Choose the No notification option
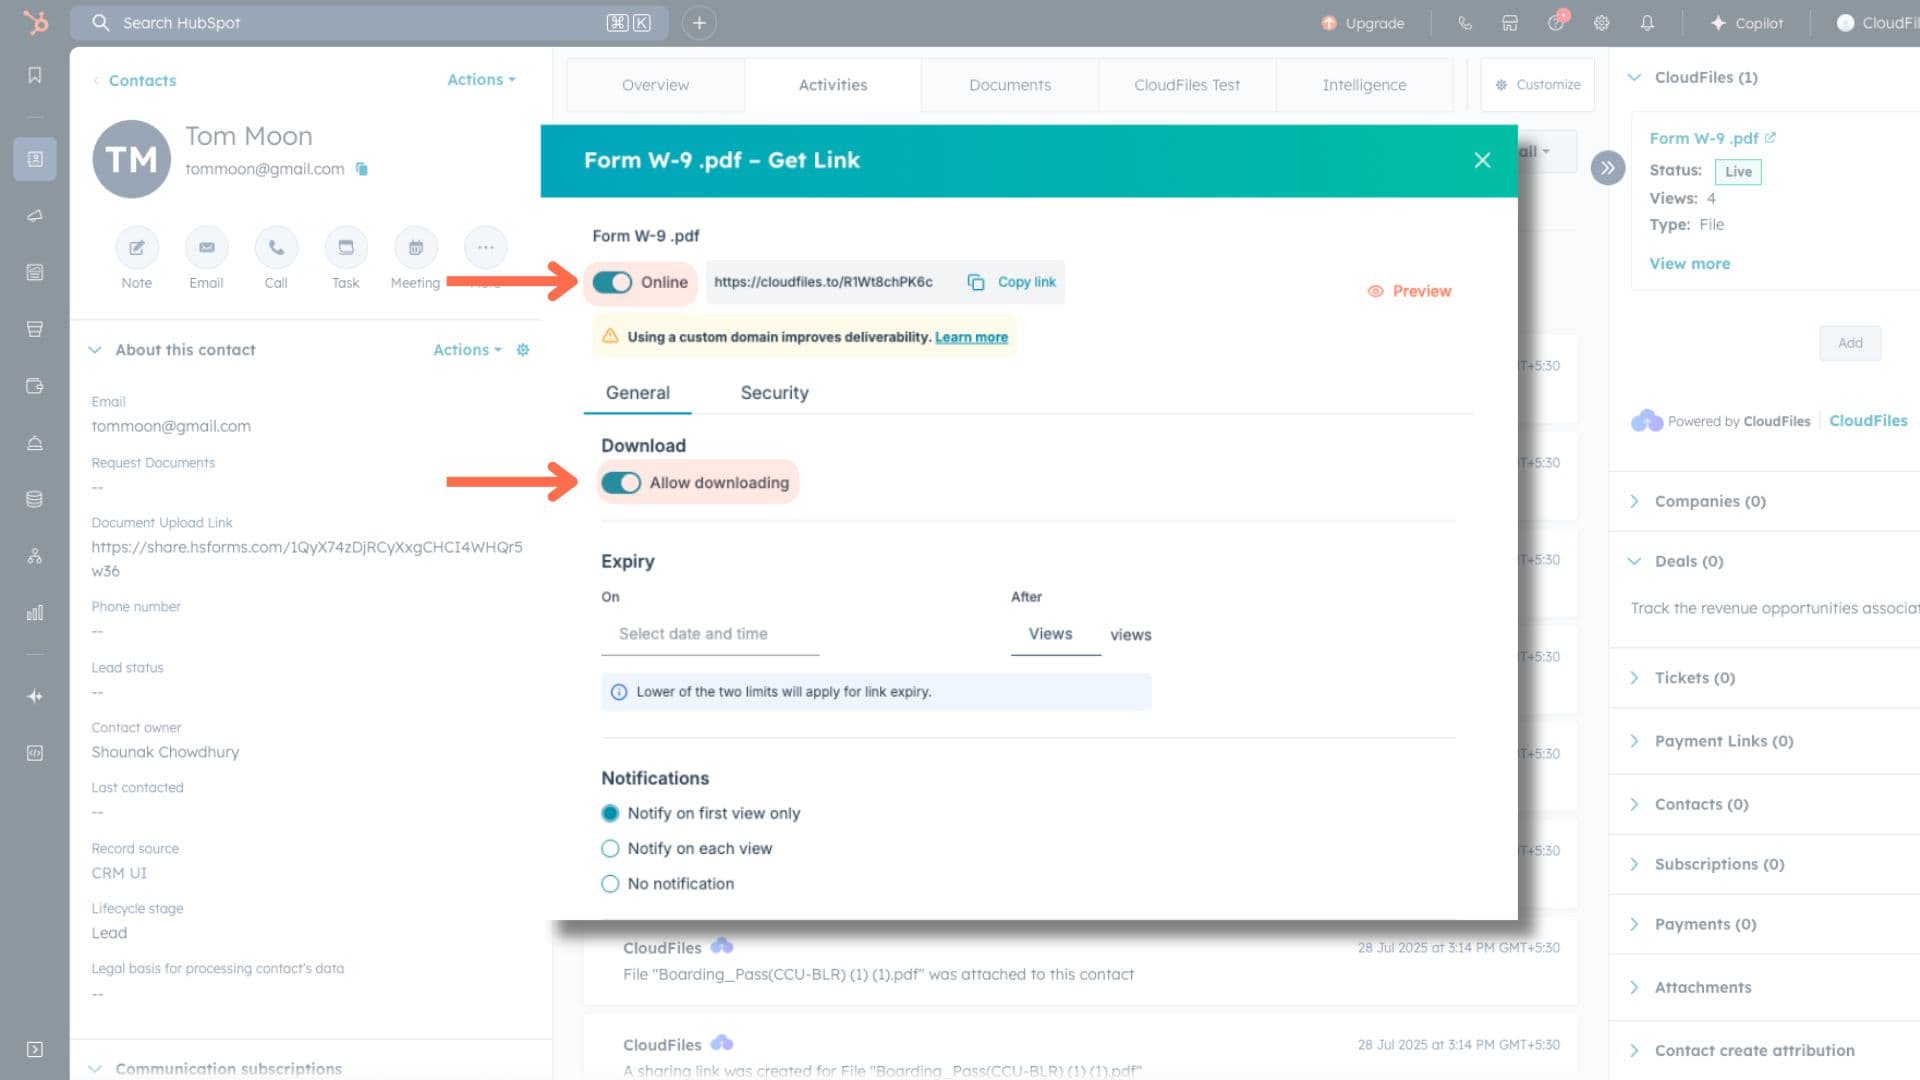1920x1080 pixels. [x=610, y=884]
